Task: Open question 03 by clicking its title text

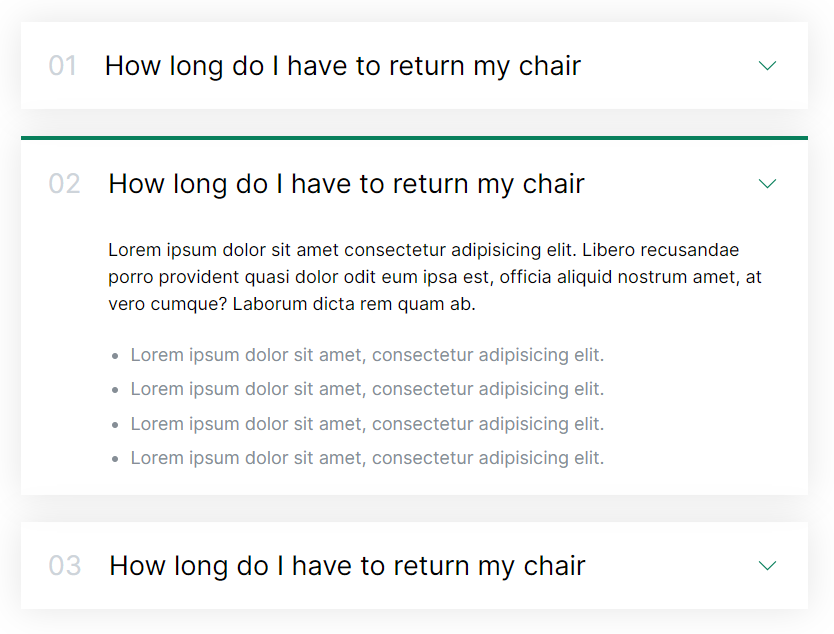Action: click(x=347, y=566)
